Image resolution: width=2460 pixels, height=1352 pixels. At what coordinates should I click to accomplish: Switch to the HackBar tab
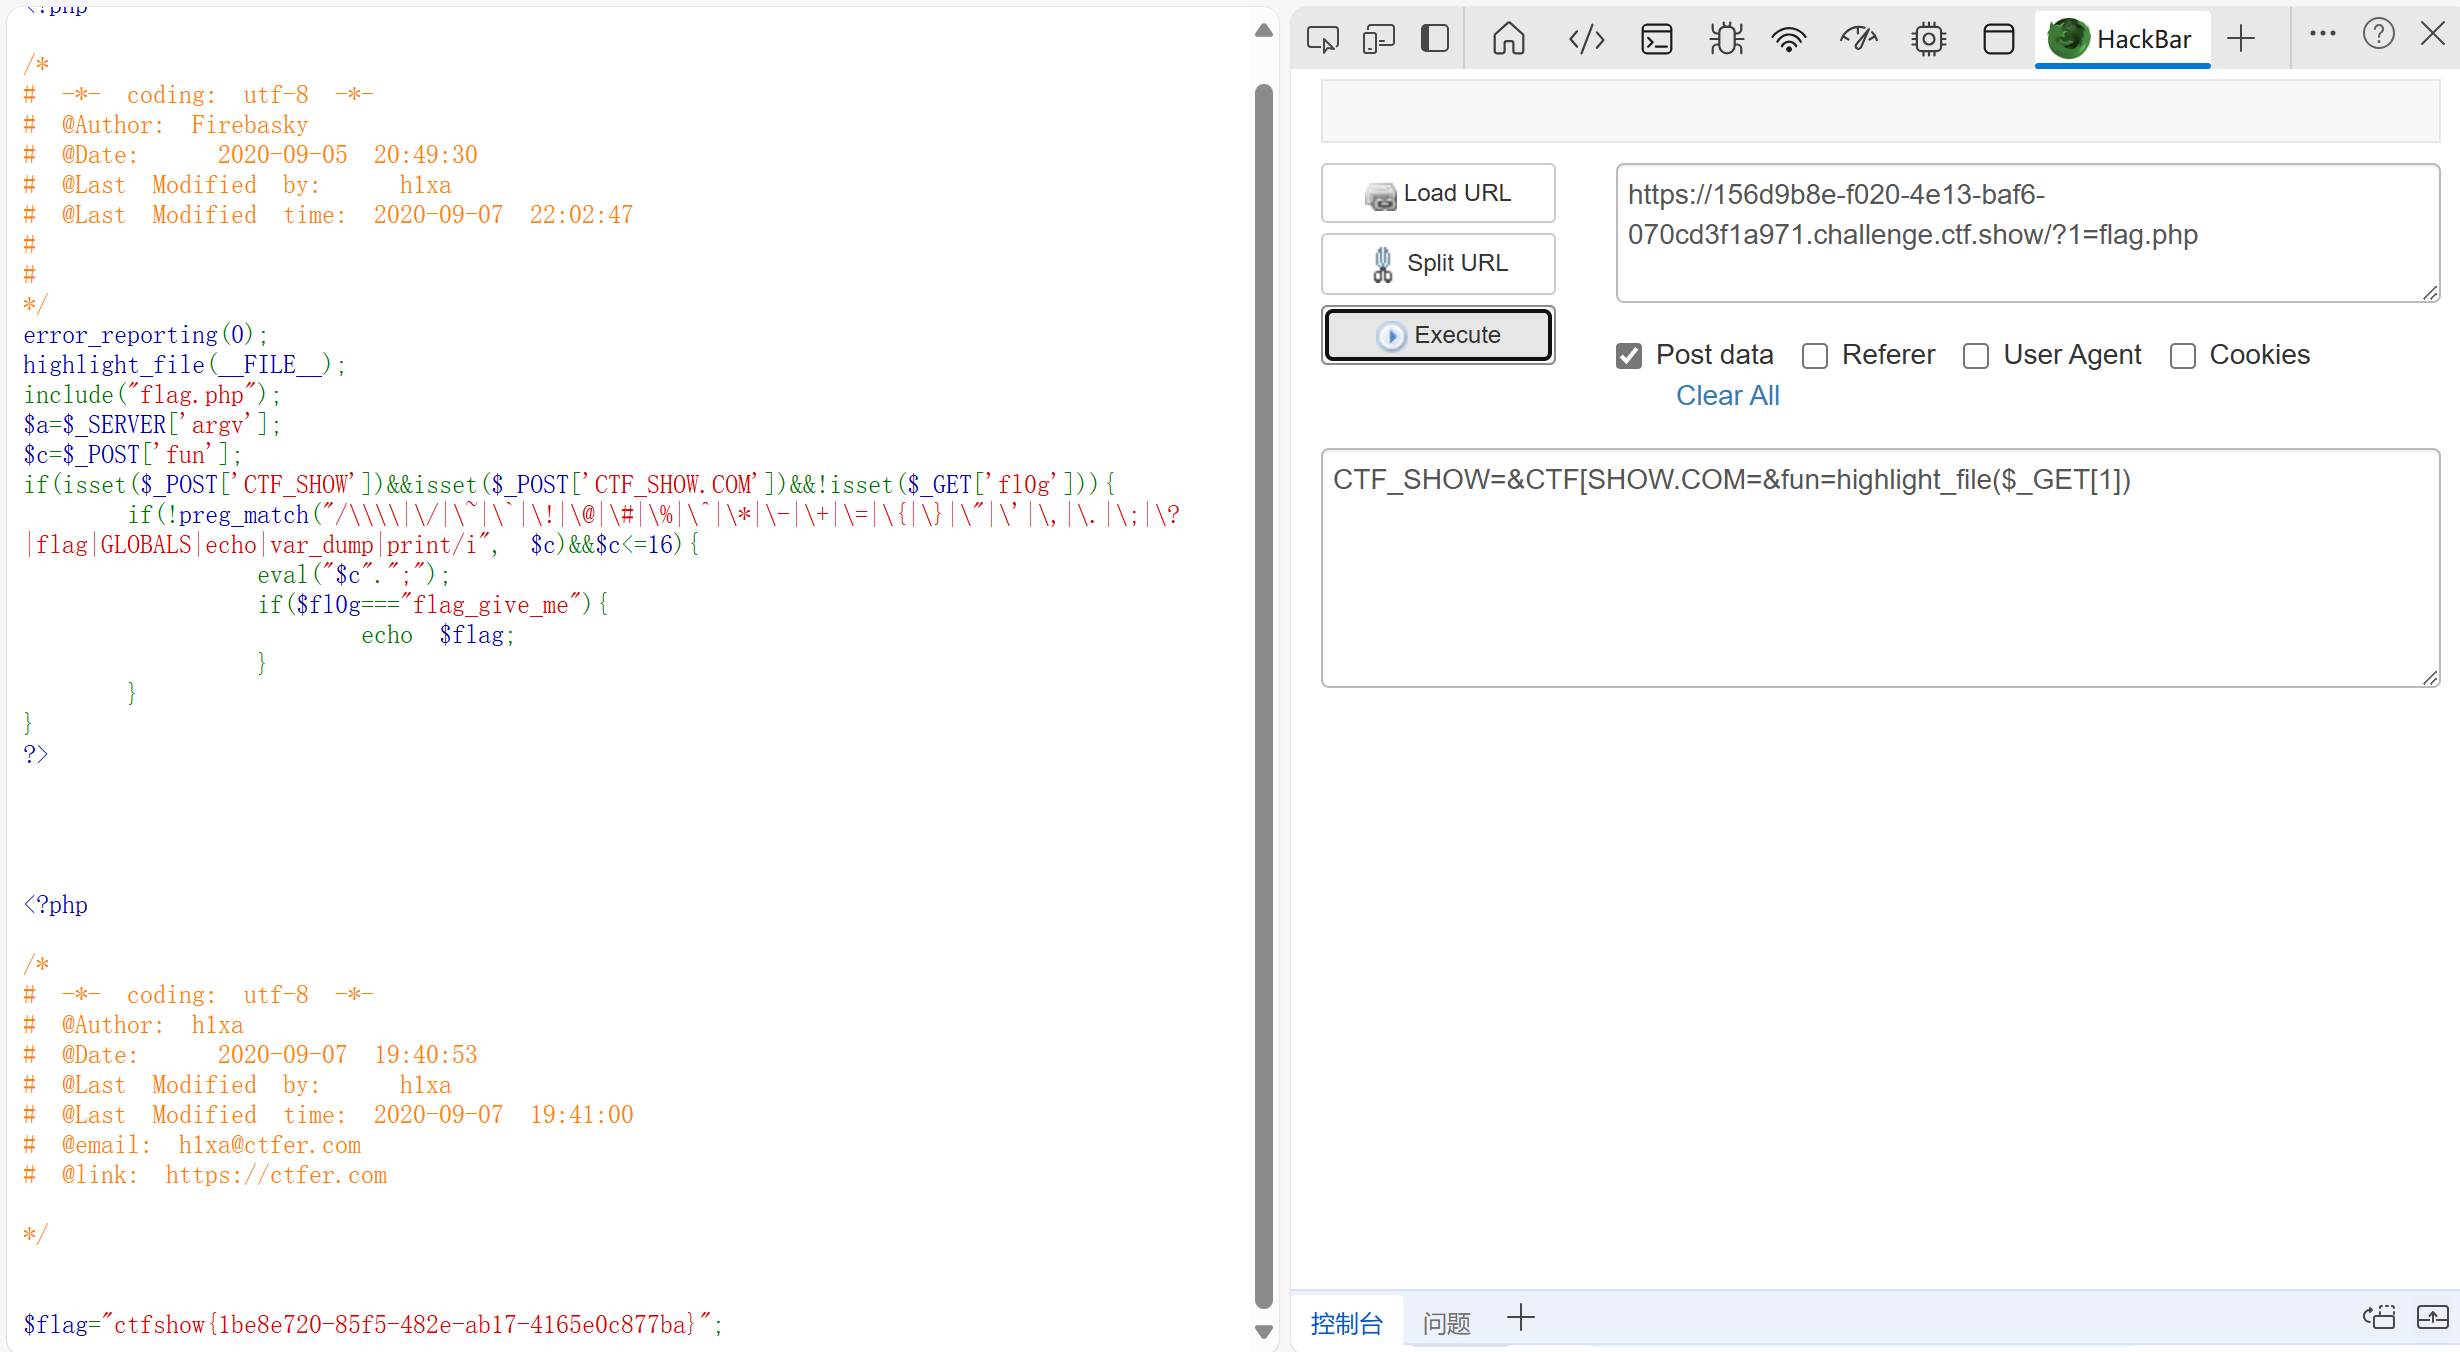pos(2122,39)
